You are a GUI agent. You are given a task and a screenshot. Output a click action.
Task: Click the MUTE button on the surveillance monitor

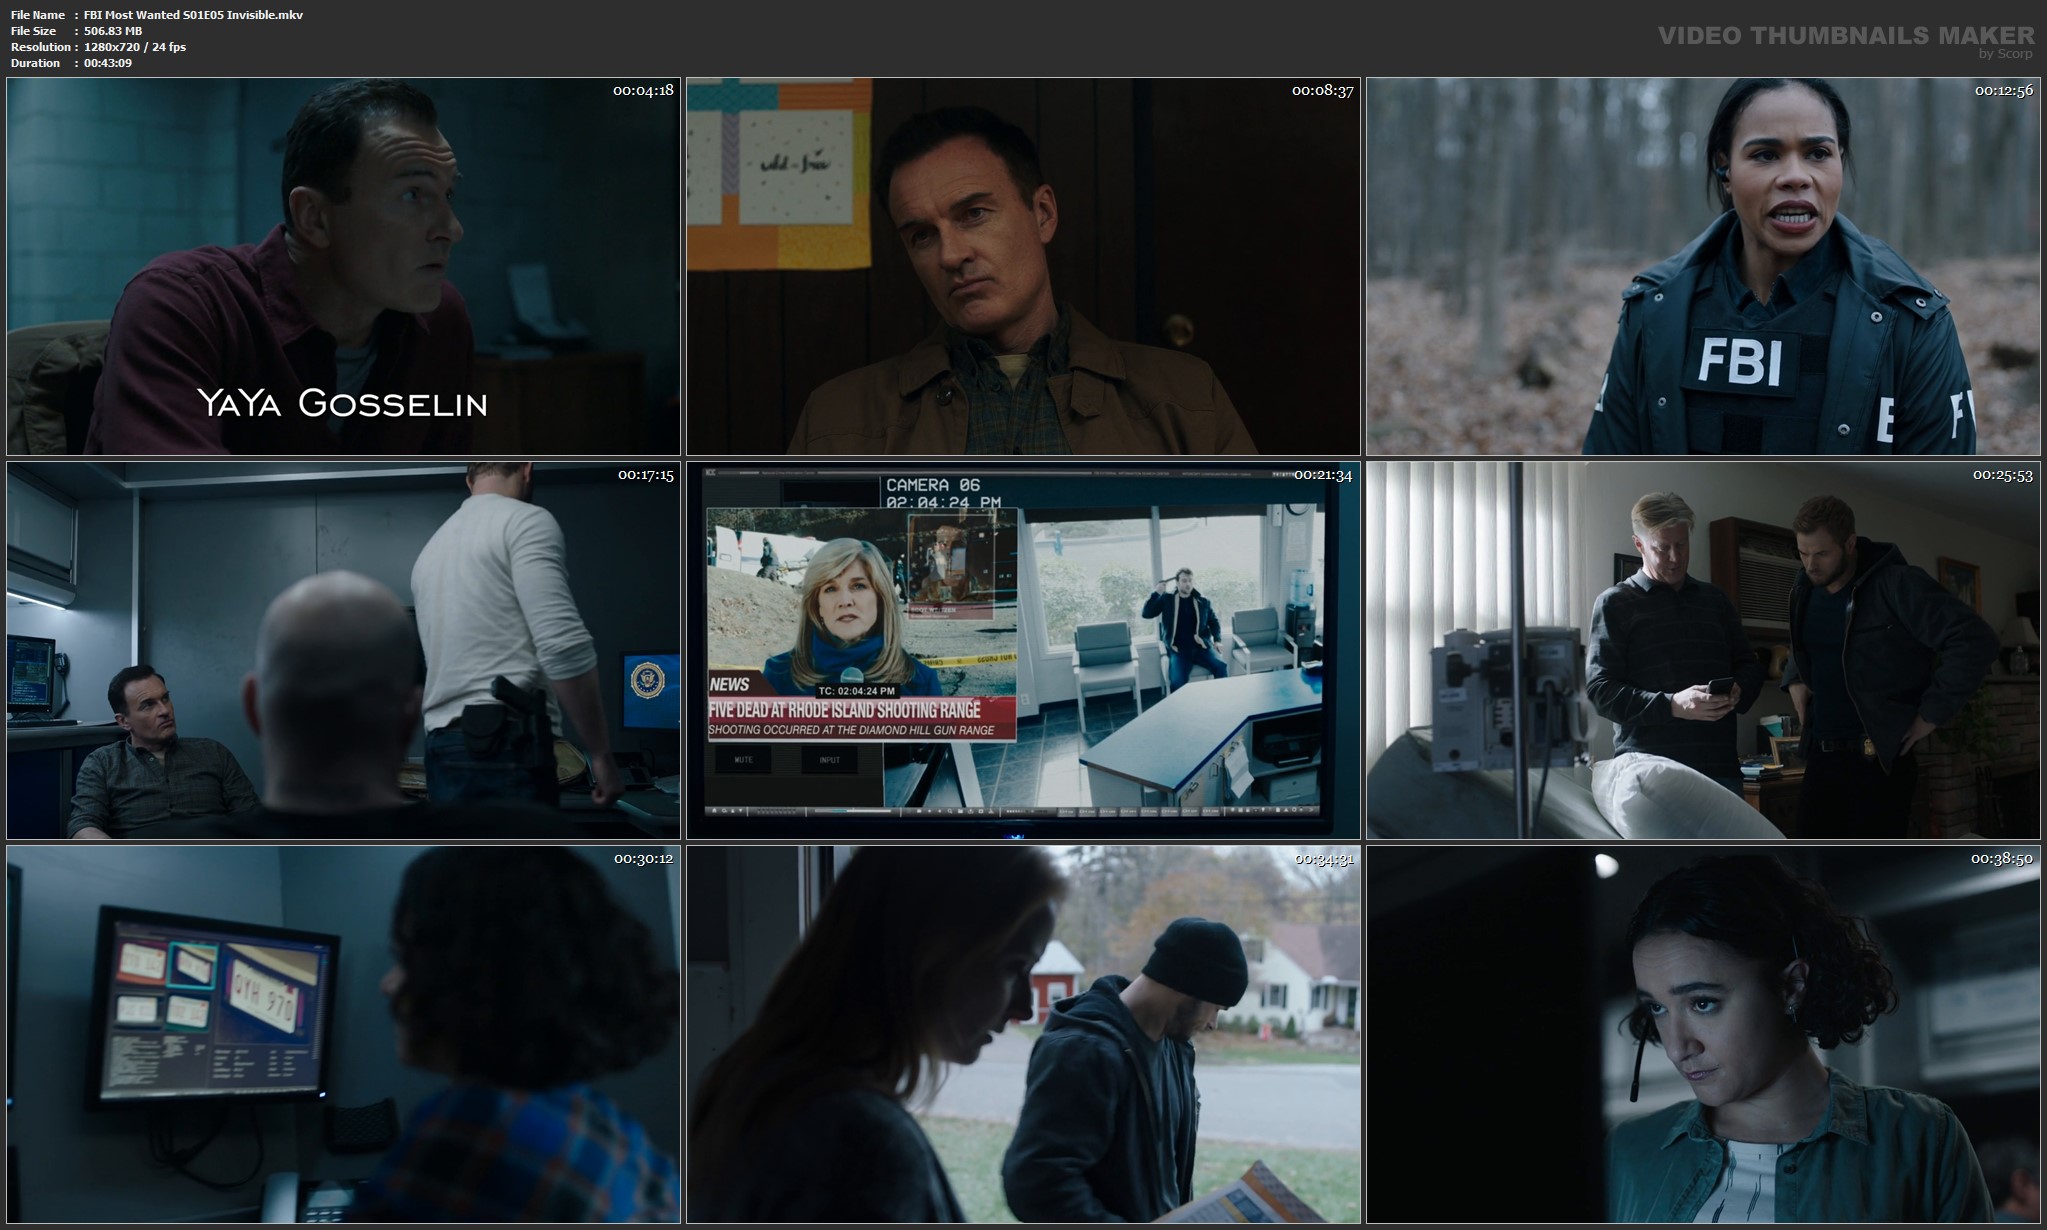coord(743,760)
